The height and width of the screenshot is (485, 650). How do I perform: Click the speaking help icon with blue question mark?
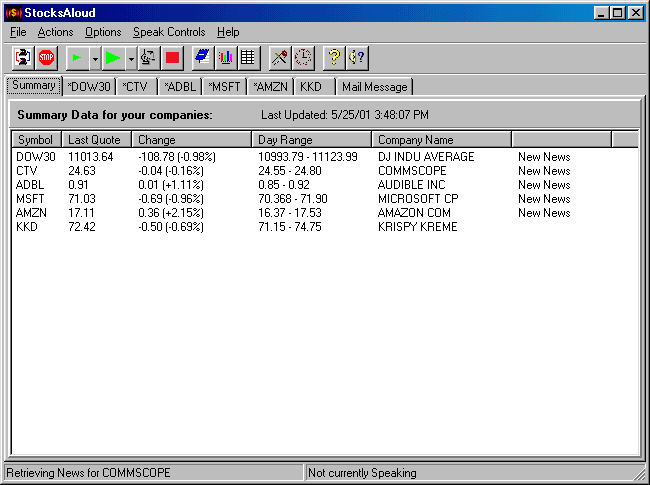(357, 57)
